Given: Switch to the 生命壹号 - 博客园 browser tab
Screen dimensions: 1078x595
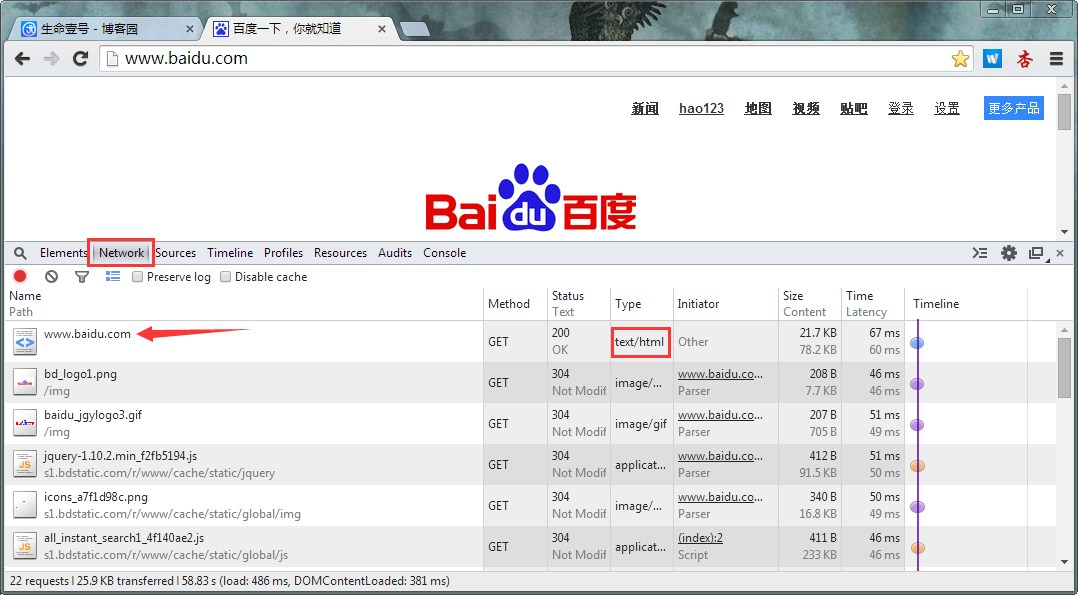Looking at the screenshot, I should (107, 29).
